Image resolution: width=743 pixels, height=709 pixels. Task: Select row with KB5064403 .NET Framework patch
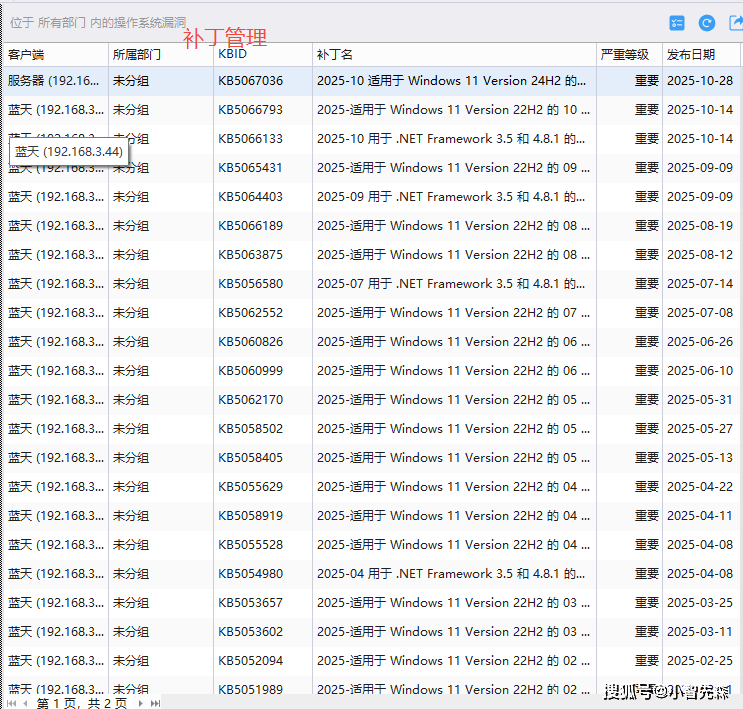tap(250, 197)
